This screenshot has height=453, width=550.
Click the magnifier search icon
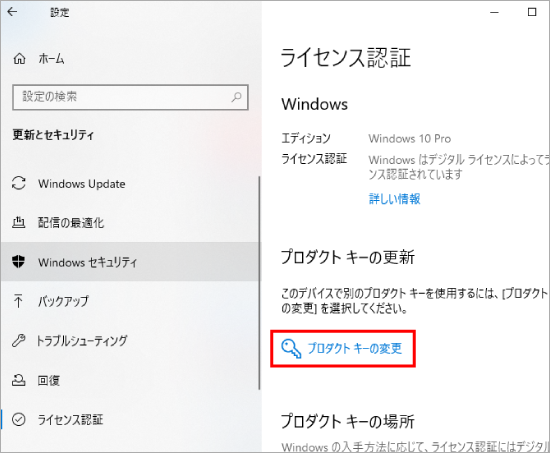pos(236,97)
